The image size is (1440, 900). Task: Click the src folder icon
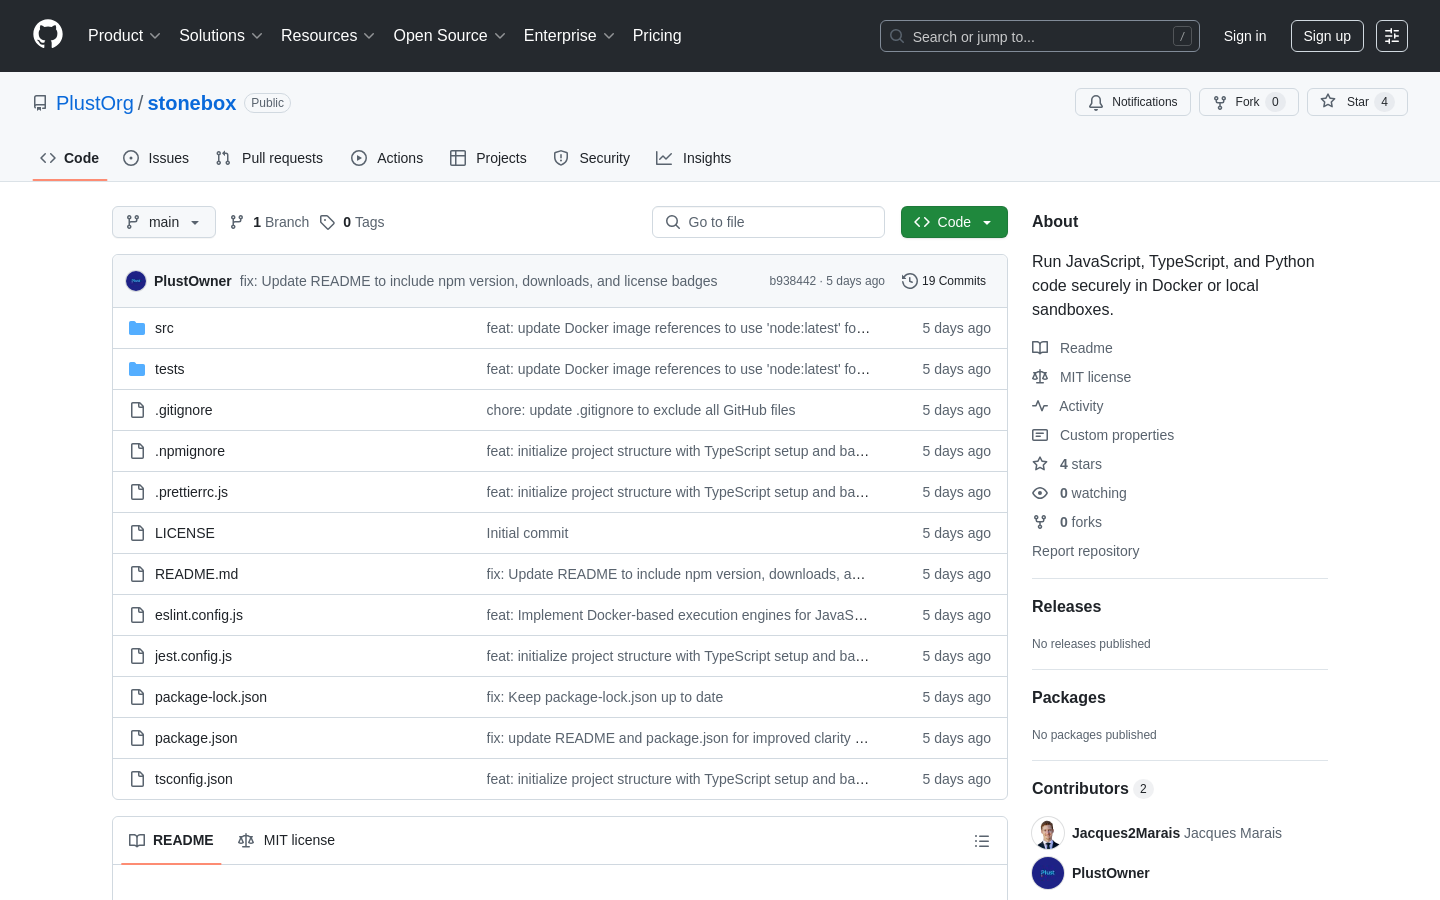click(137, 328)
